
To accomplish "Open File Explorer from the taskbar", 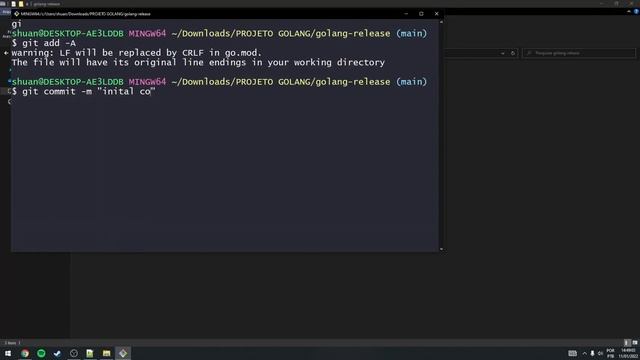I will (106, 353).
